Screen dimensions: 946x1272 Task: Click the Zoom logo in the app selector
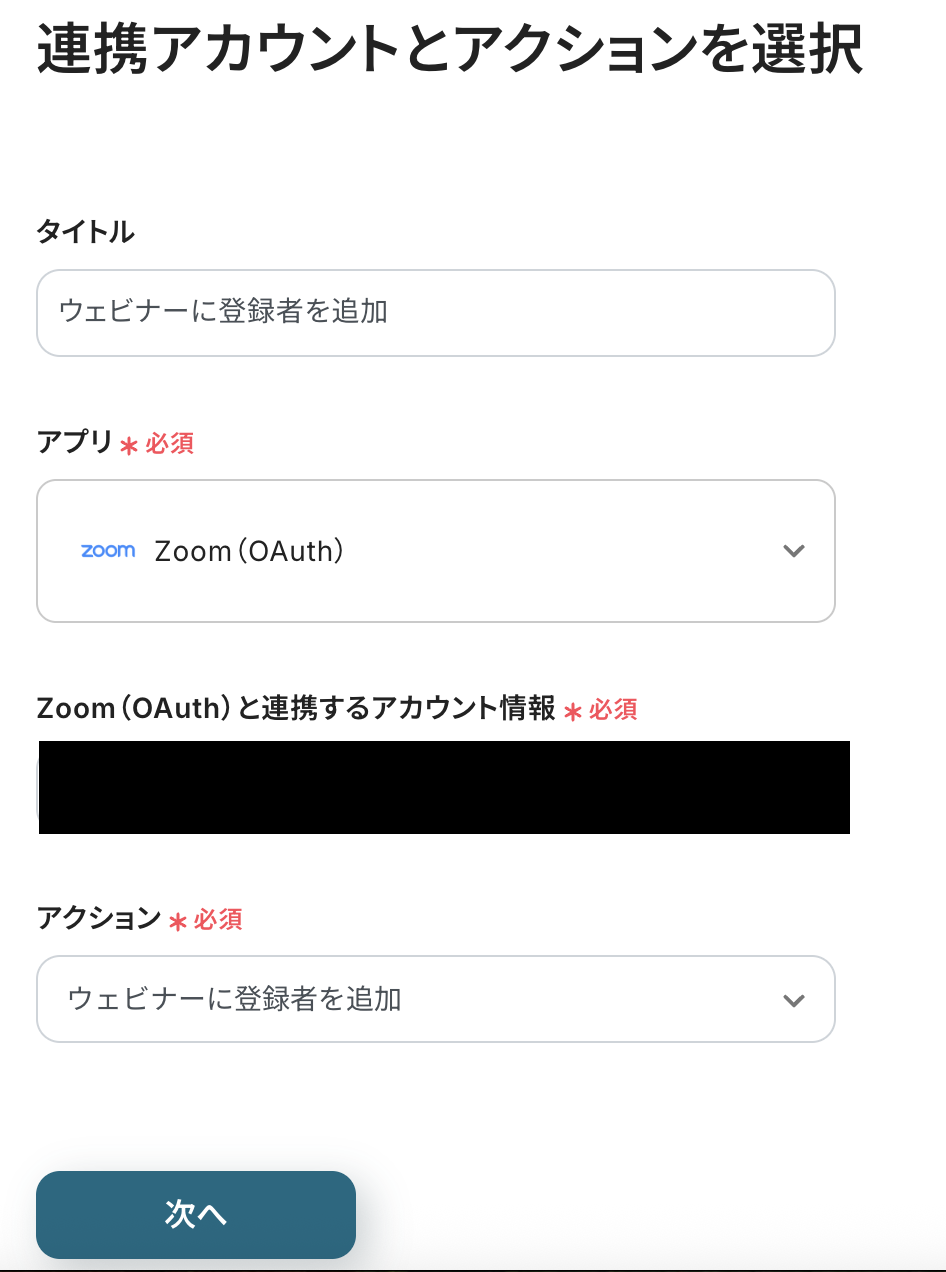click(108, 550)
